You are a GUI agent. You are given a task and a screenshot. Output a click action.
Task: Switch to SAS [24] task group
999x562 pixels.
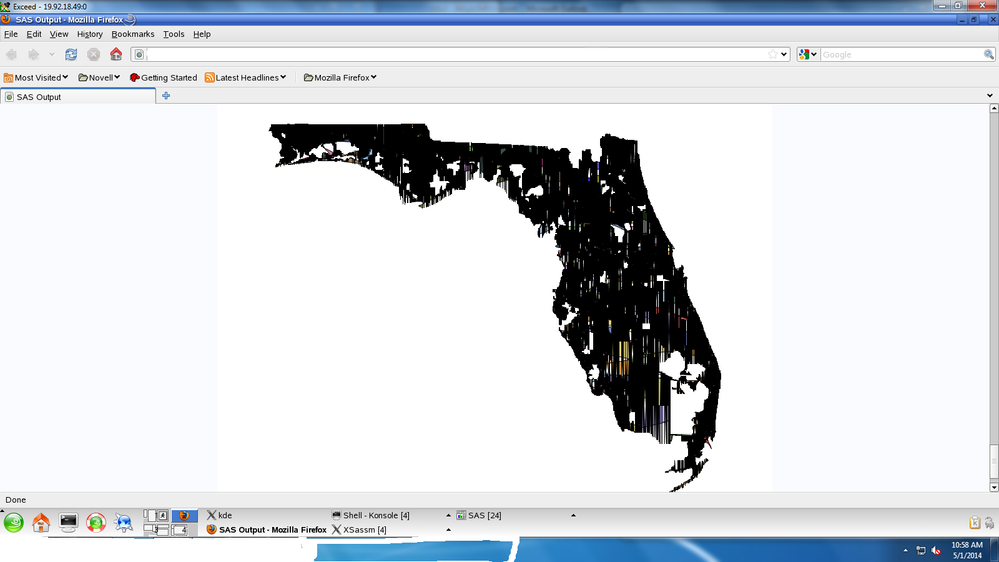click(x=478, y=515)
